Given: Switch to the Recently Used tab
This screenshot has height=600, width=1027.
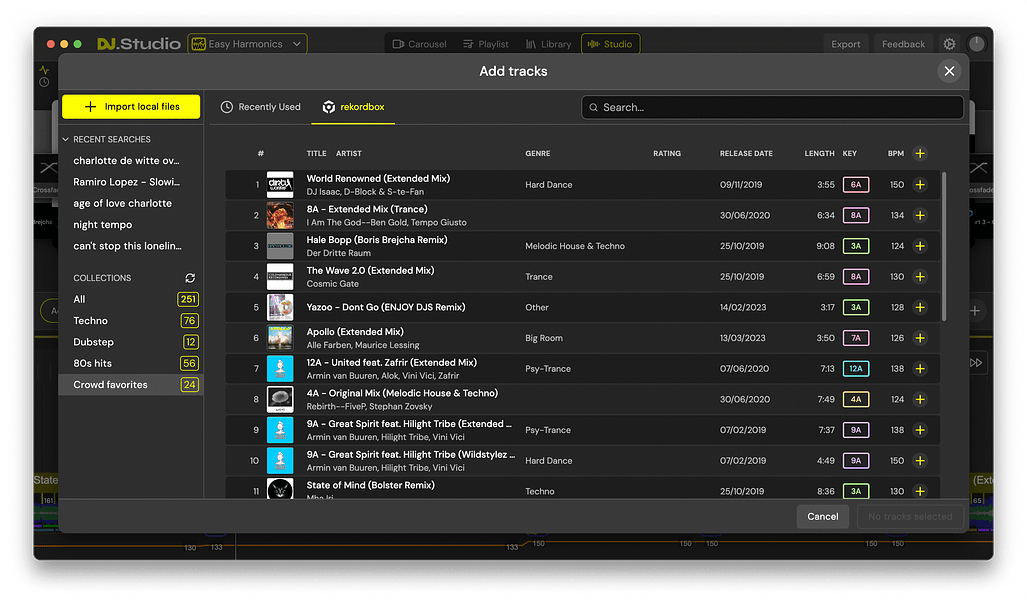Looking at the screenshot, I should coord(261,107).
